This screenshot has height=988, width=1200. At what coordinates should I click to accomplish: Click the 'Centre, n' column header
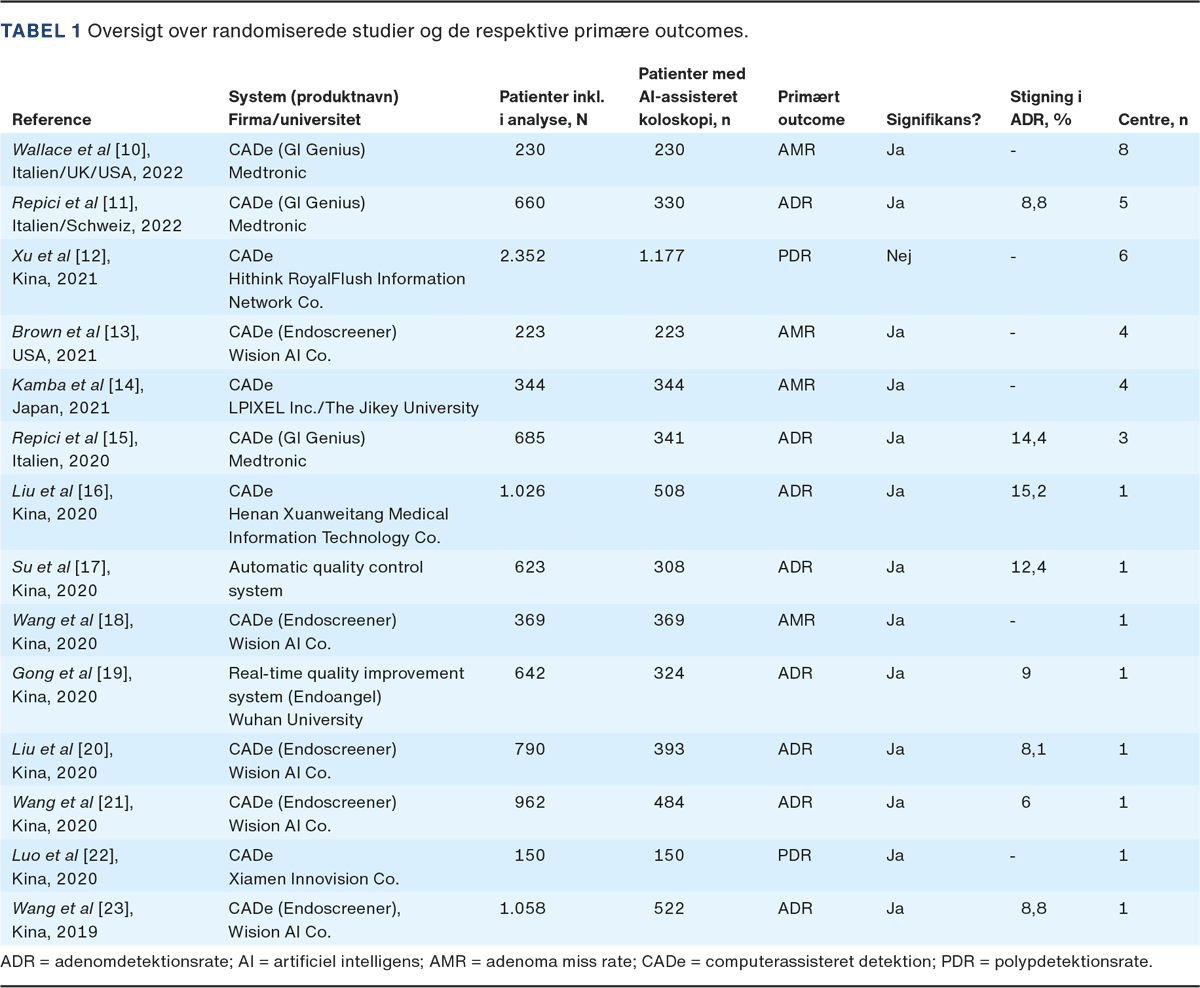click(1153, 120)
